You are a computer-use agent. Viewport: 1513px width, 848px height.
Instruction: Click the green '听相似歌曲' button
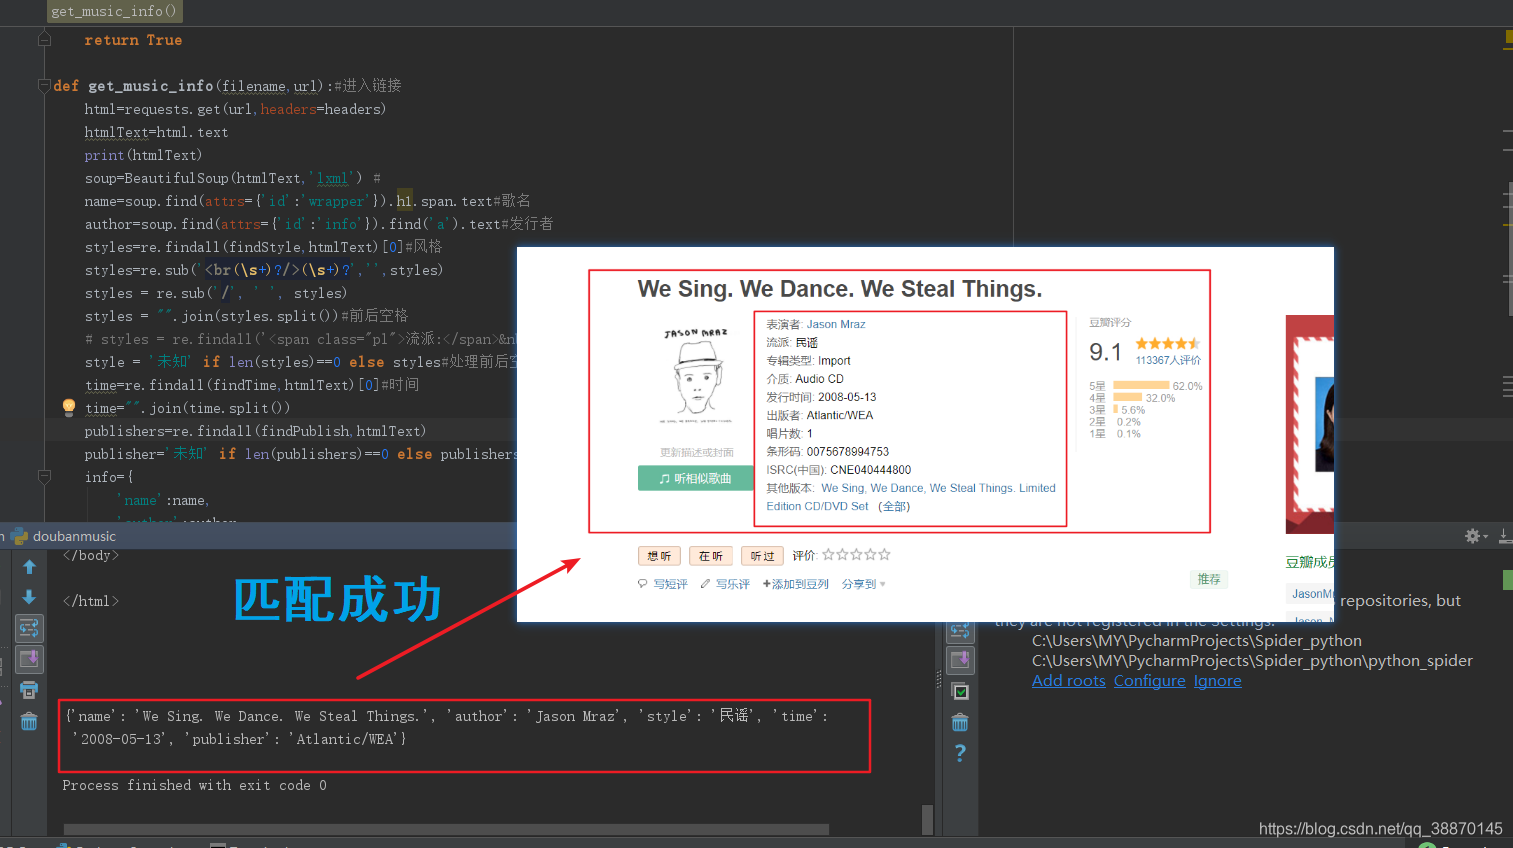click(695, 478)
